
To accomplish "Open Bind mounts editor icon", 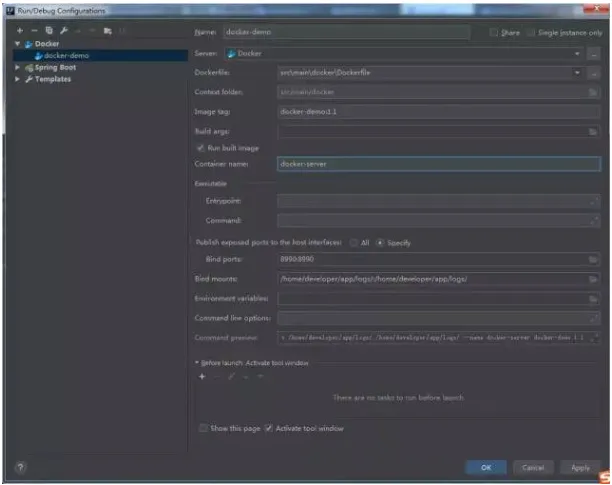I will click(593, 279).
